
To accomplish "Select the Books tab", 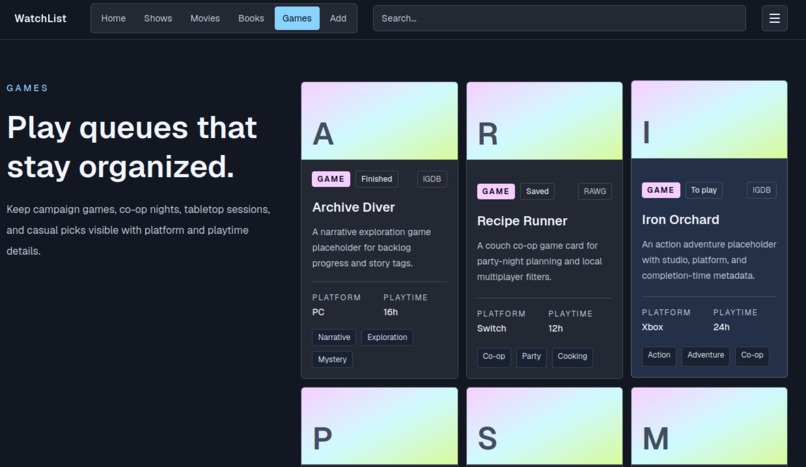I will click(x=251, y=18).
